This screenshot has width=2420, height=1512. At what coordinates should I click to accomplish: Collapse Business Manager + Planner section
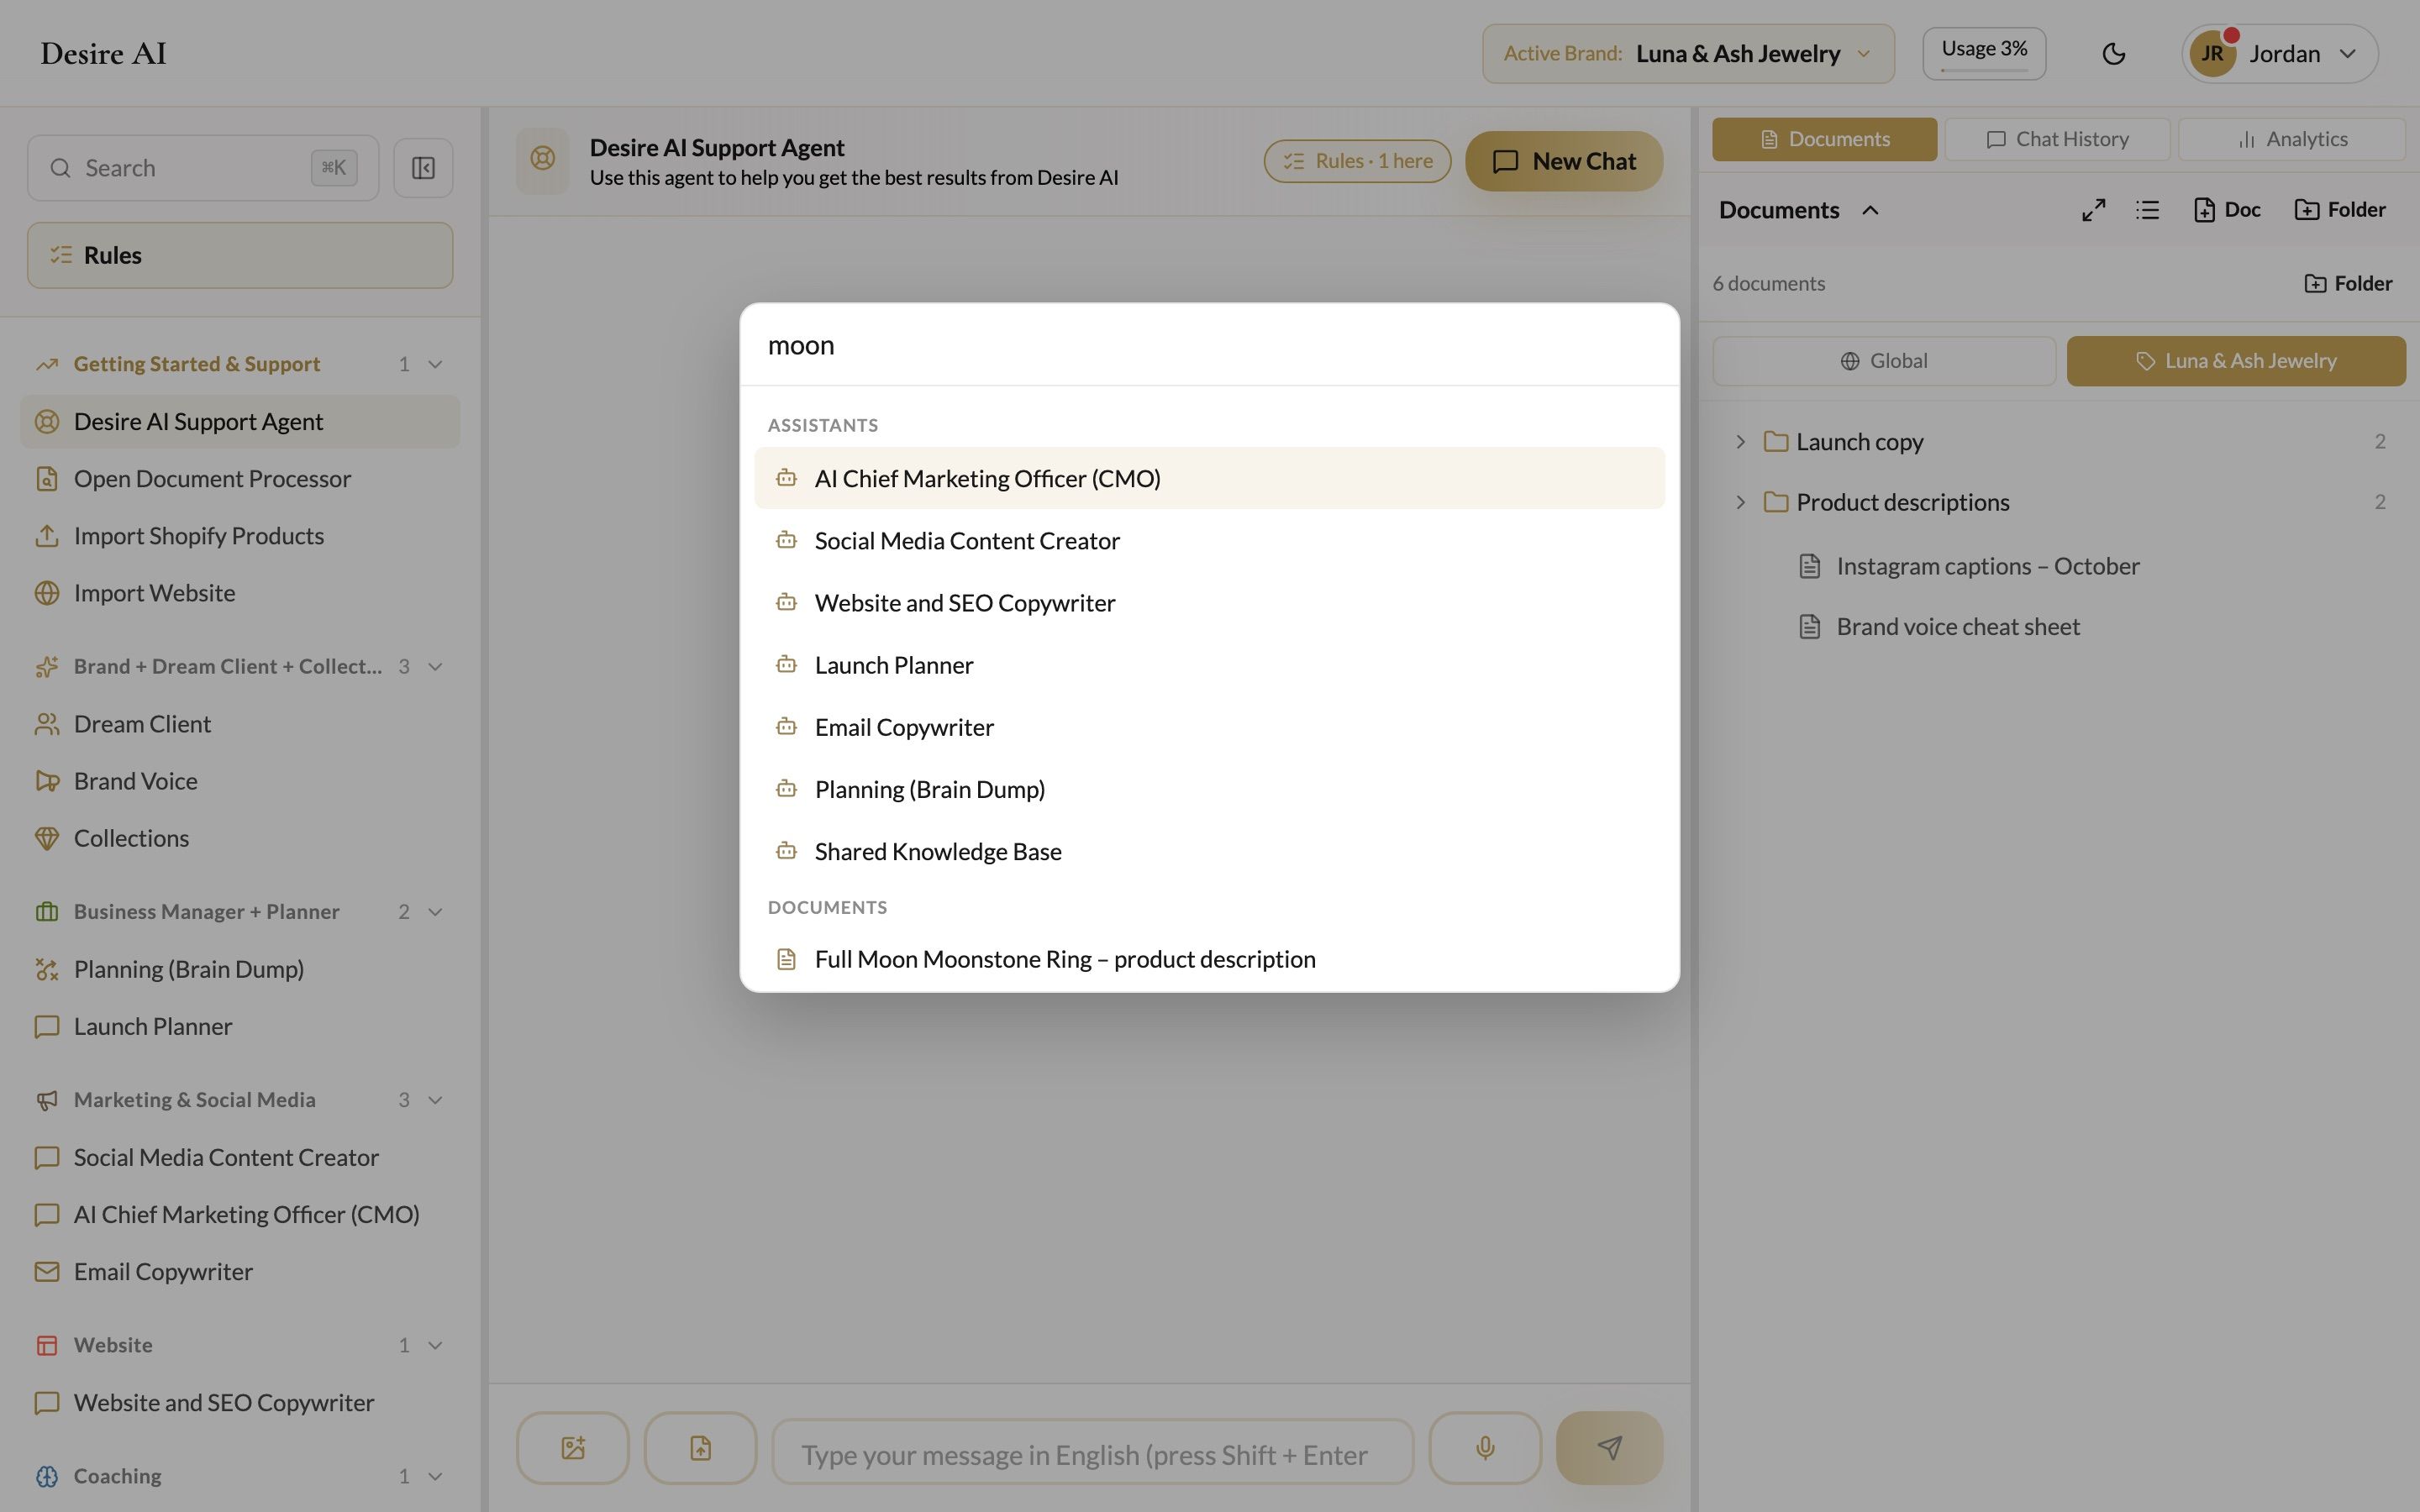(x=435, y=912)
